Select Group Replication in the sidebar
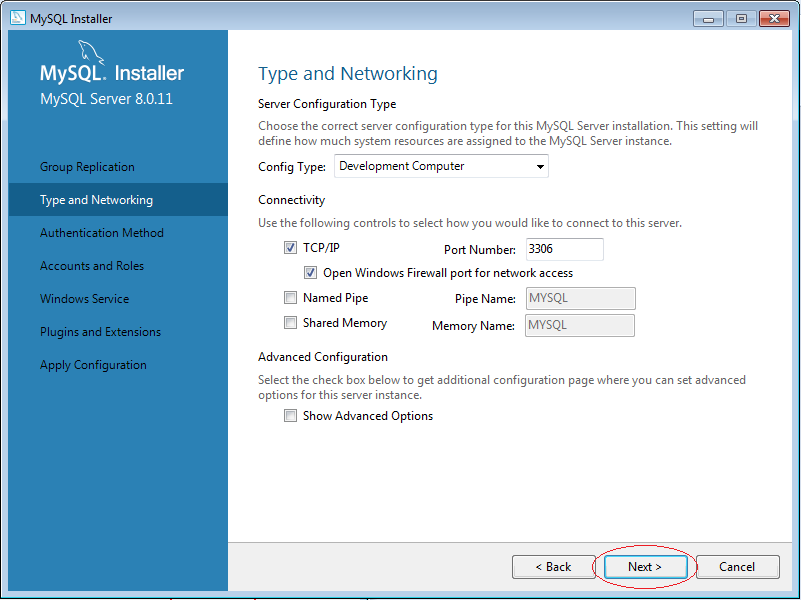 pyautogui.click(x=87, y=167)
